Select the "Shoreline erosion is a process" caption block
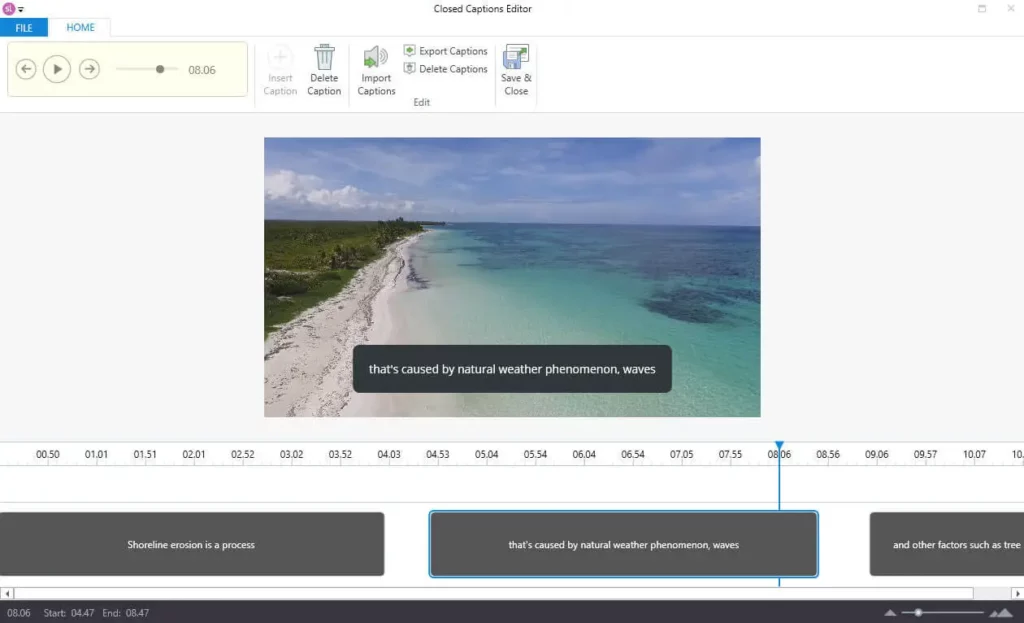Image resolution: width=1024 pixels, height=623 pixels. (x=191, y=545)
